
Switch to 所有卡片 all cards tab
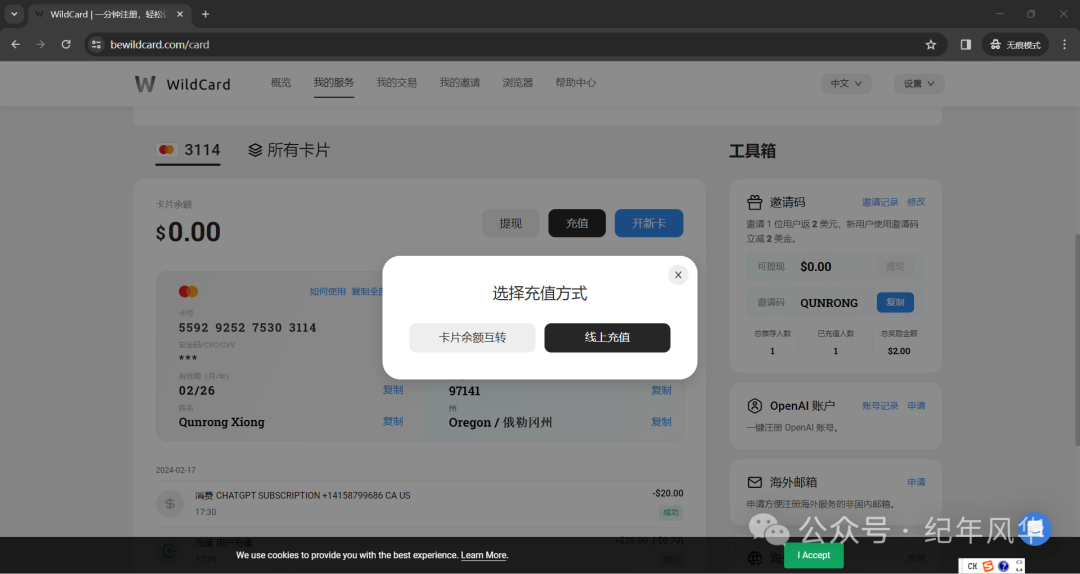coord(288,150)
